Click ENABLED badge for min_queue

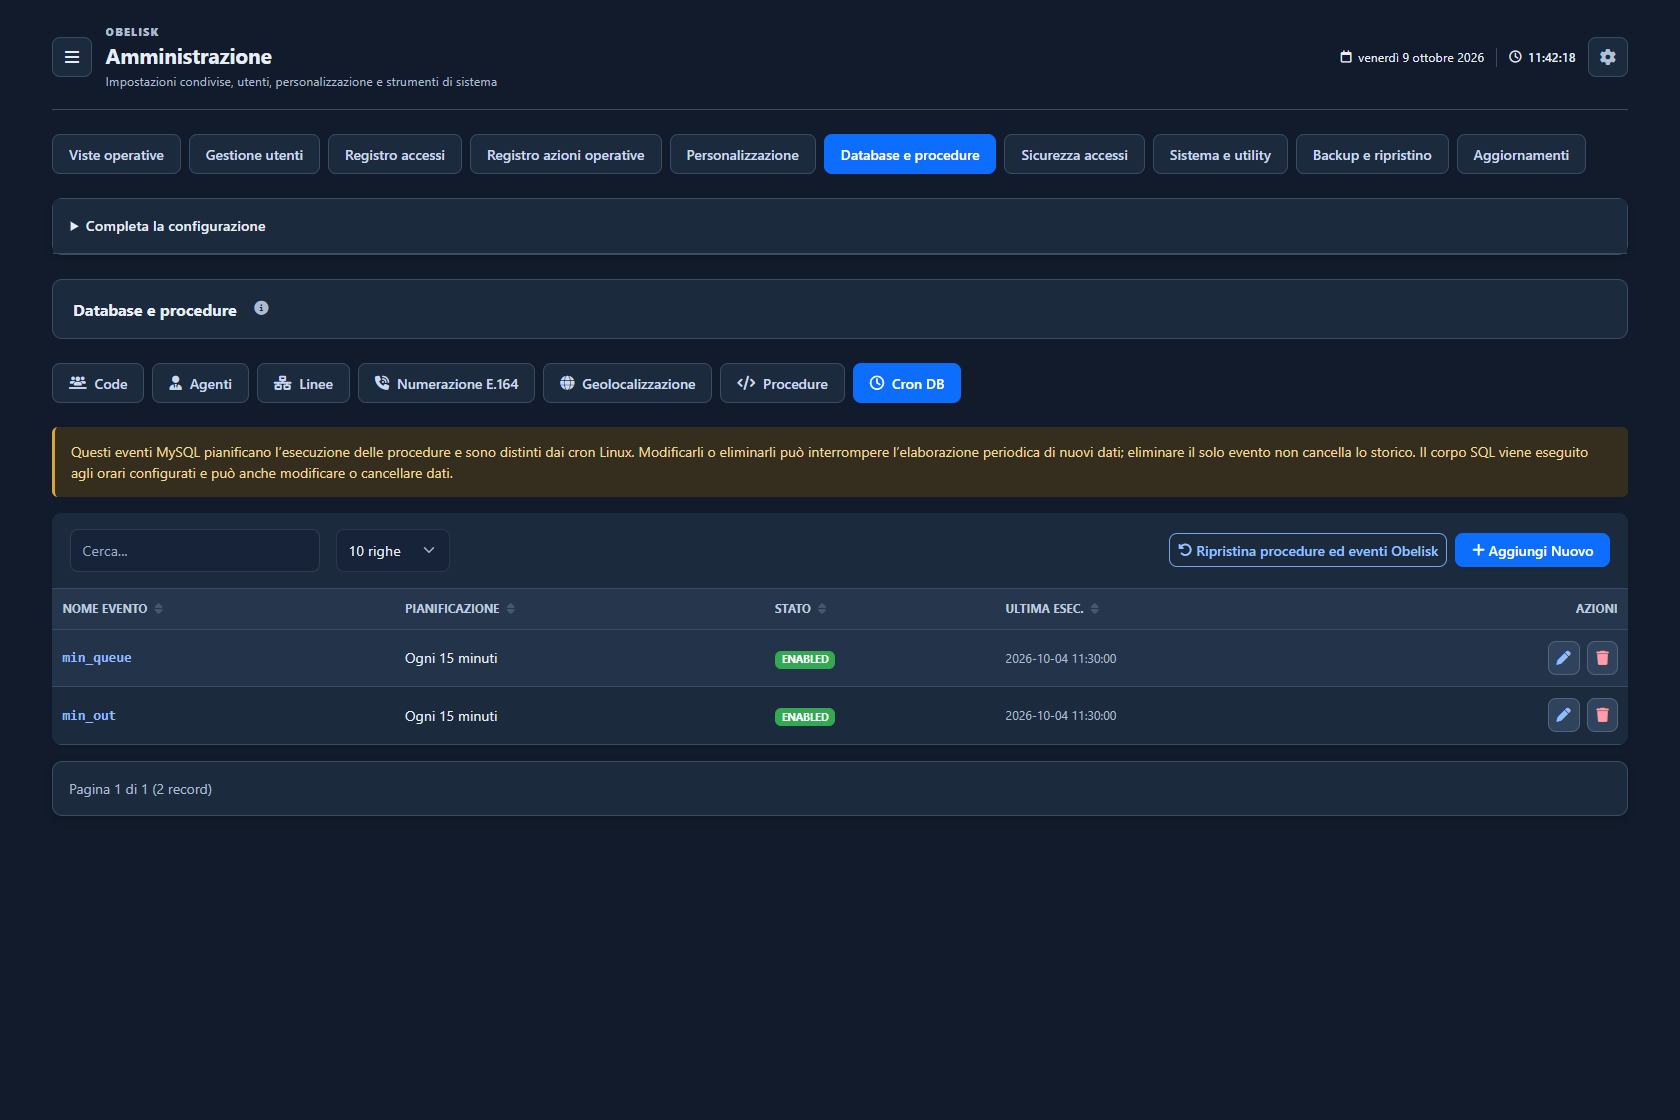(805, 659)
